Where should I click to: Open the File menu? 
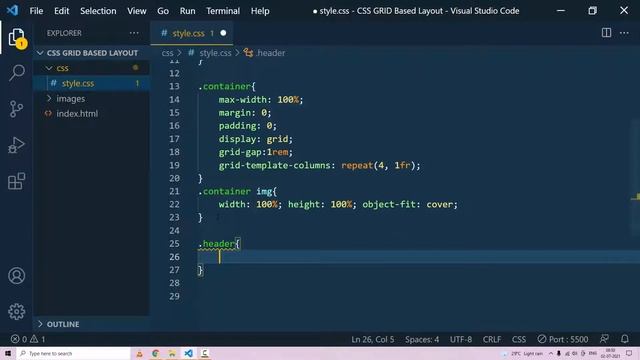click(x=36, y=11)
